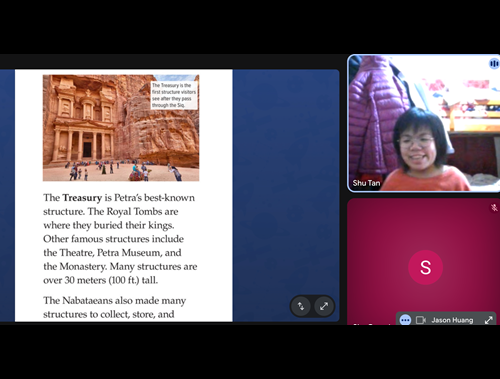Viewport: 500px width, 379px height.
Task: Select the Shu Tan video tile
Action: tap(424, 123)
